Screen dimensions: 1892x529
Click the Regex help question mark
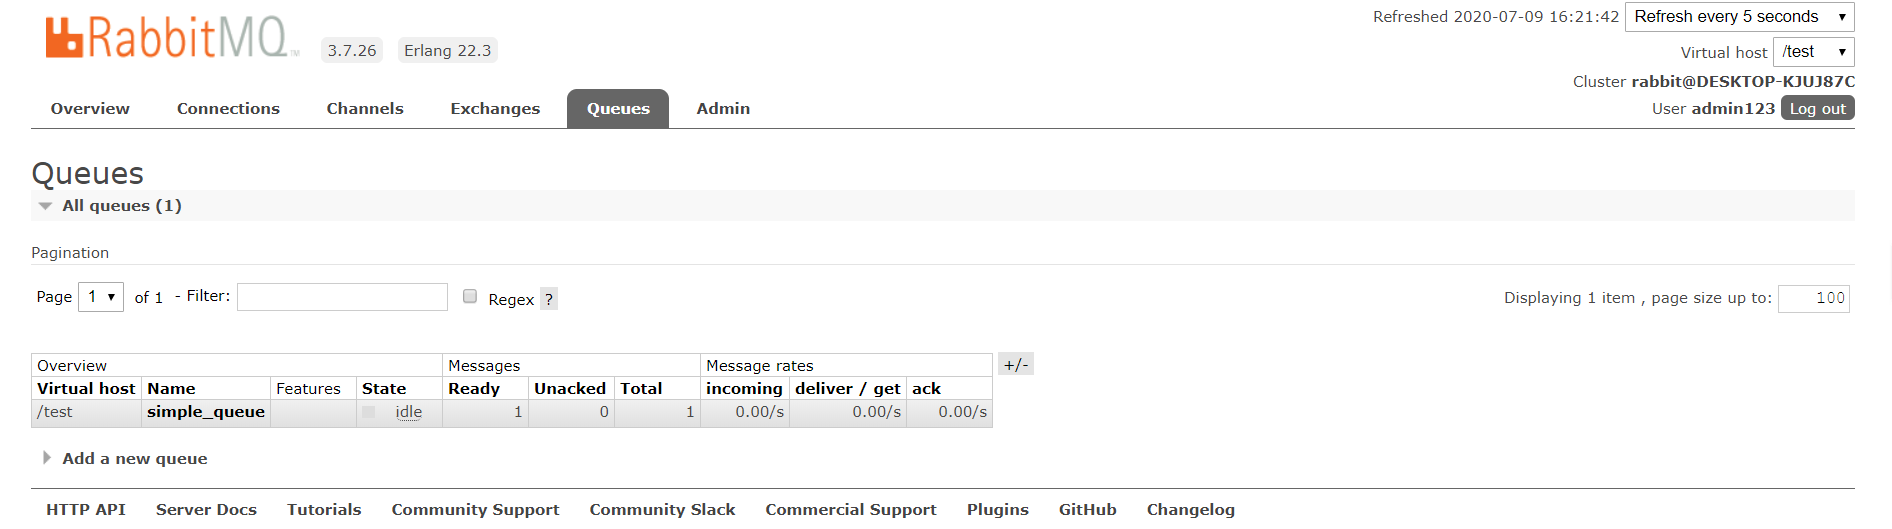point(549,299)
